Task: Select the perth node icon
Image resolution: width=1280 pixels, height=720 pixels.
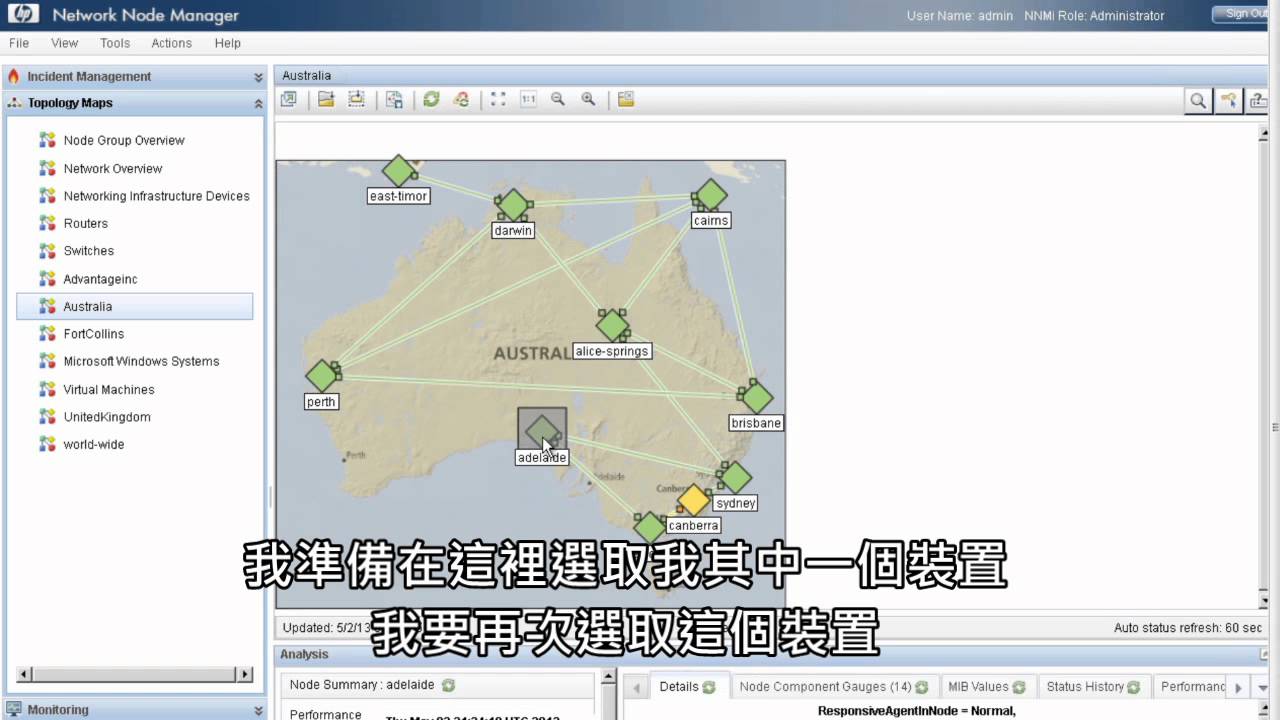Action: 322,376
